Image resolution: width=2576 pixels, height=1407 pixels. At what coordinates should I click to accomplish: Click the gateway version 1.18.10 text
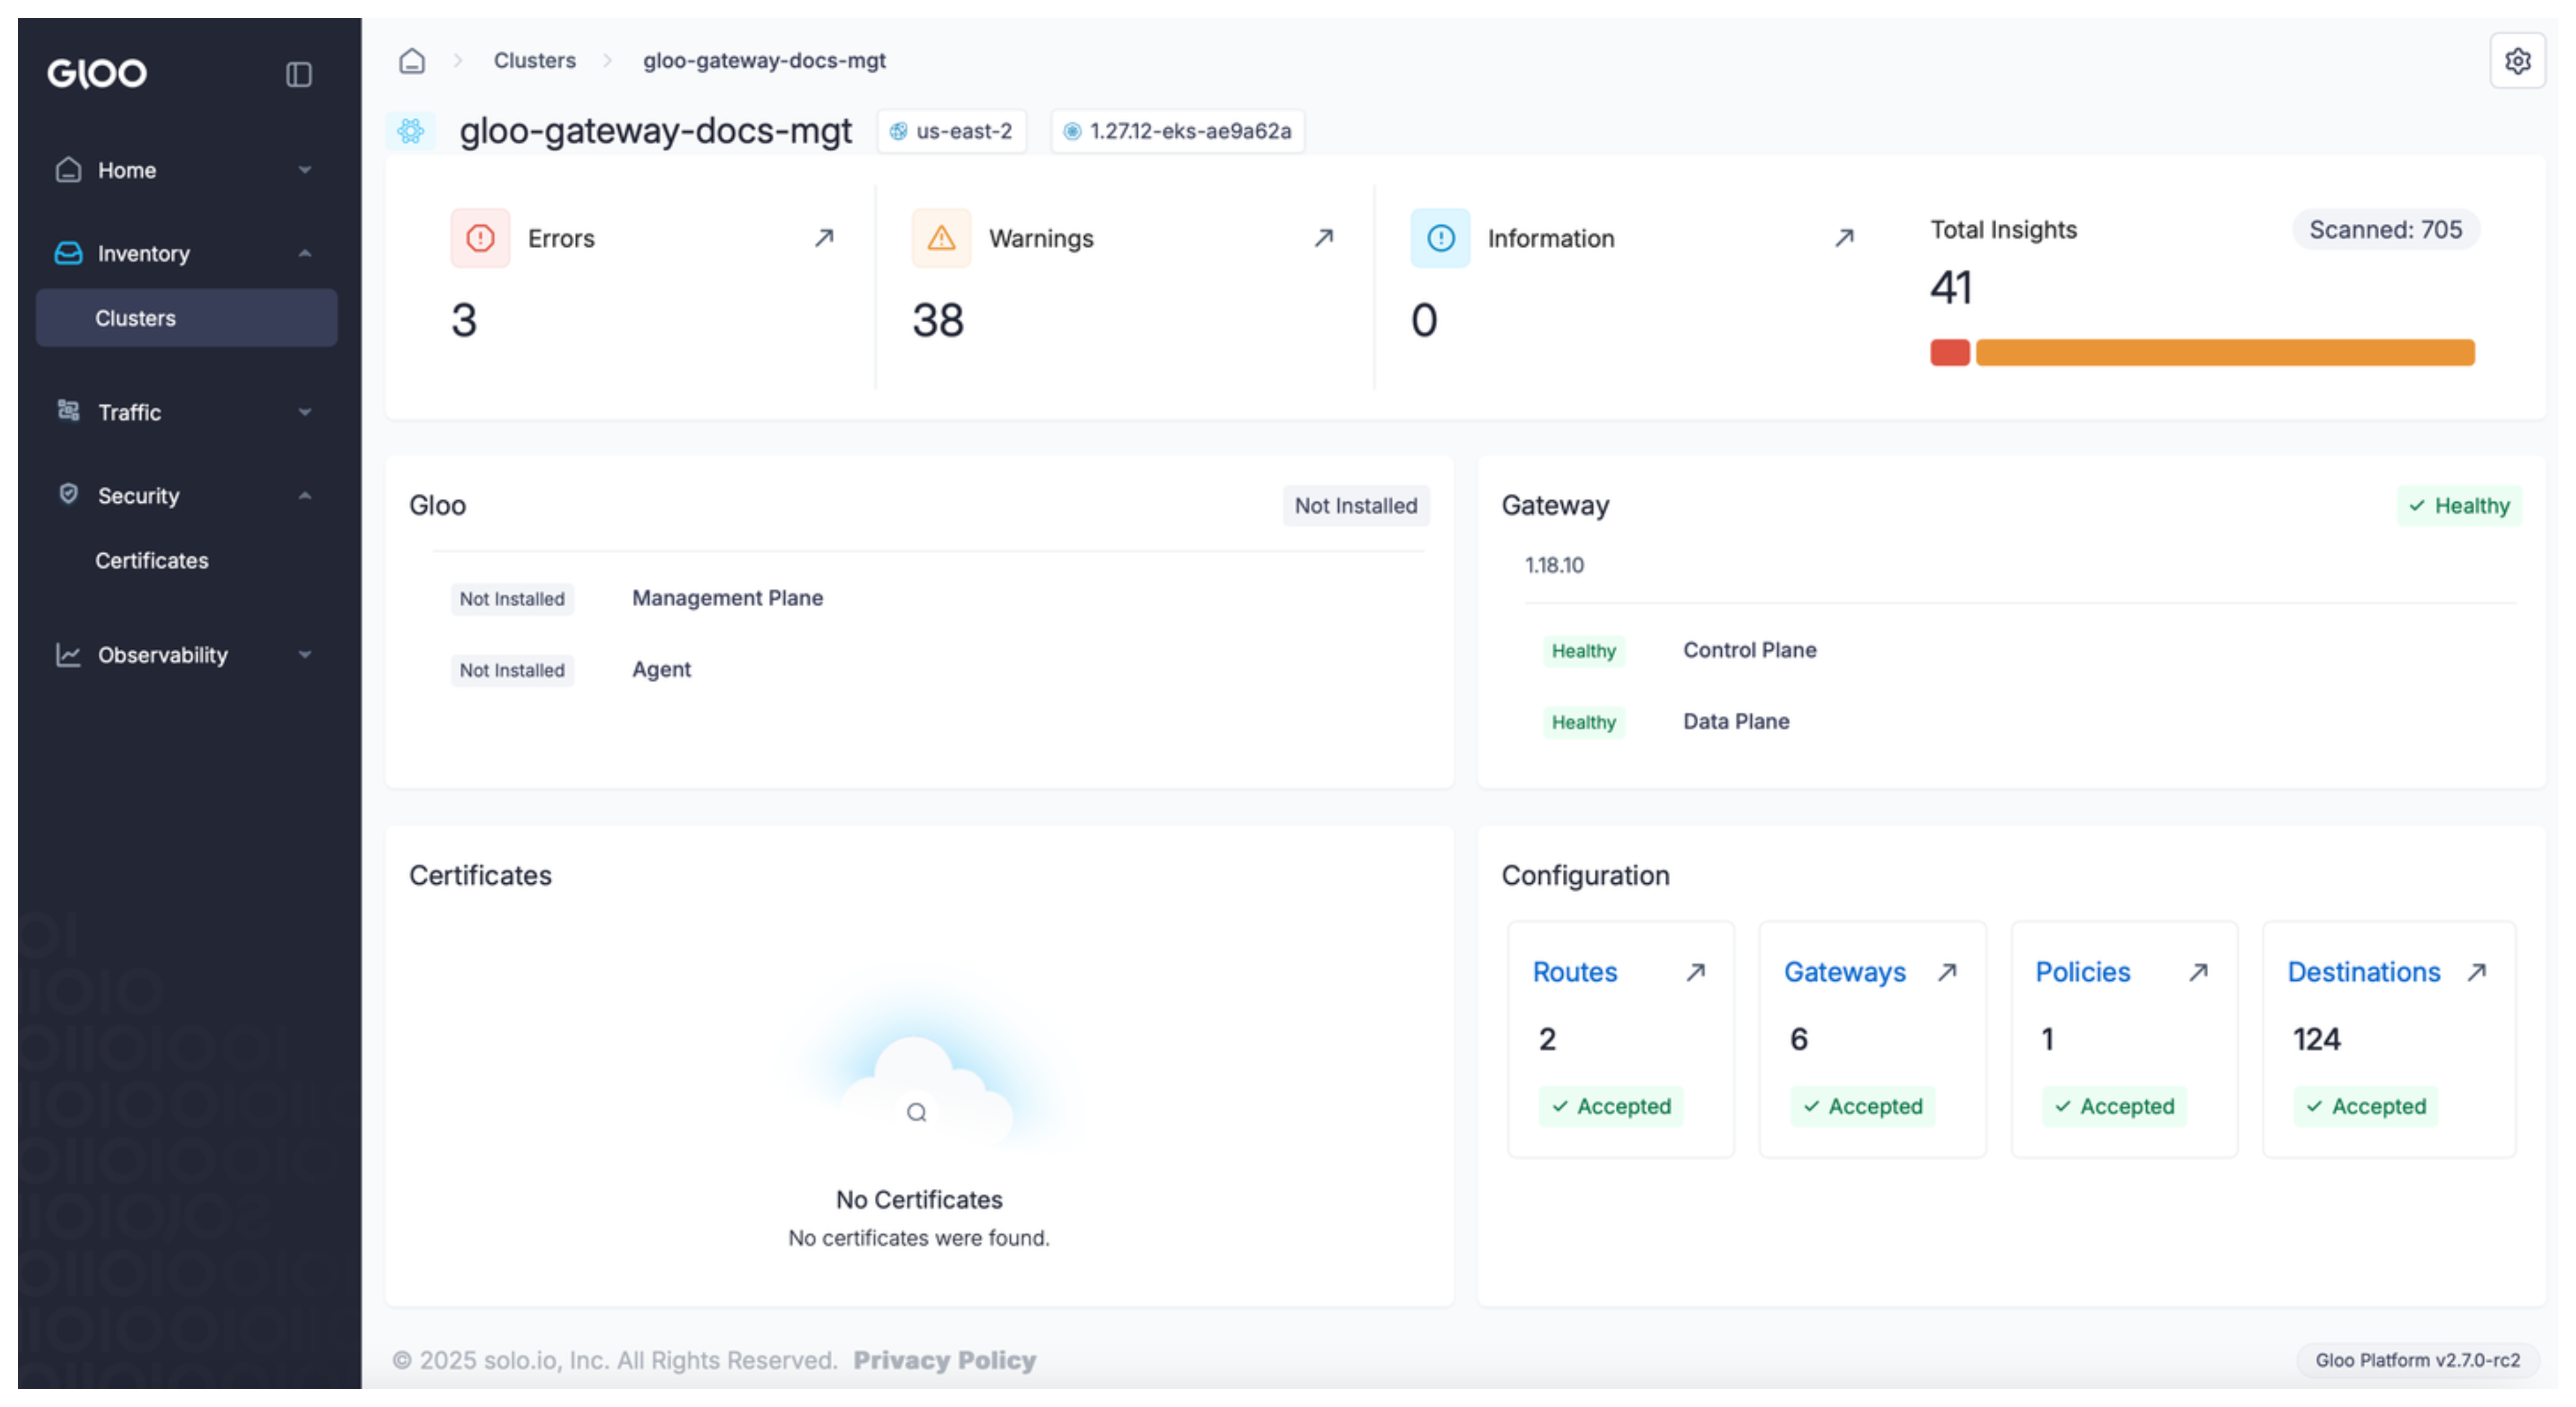coord(1554,565)
